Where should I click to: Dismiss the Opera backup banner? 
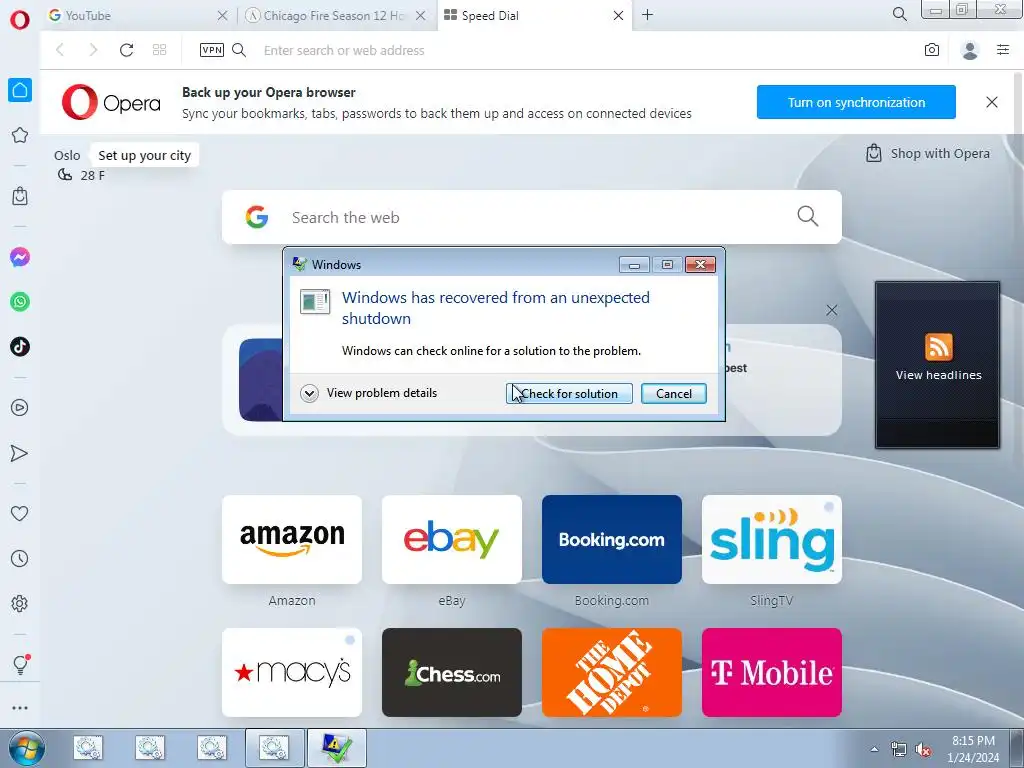point(991,103)
